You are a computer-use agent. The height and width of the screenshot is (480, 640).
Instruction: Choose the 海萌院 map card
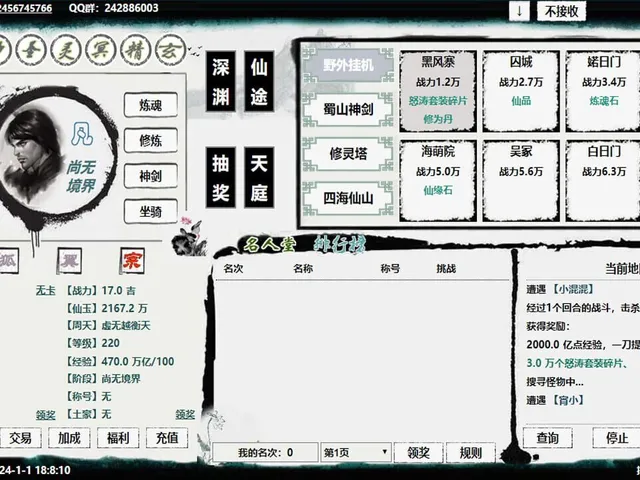coord(438,181)
